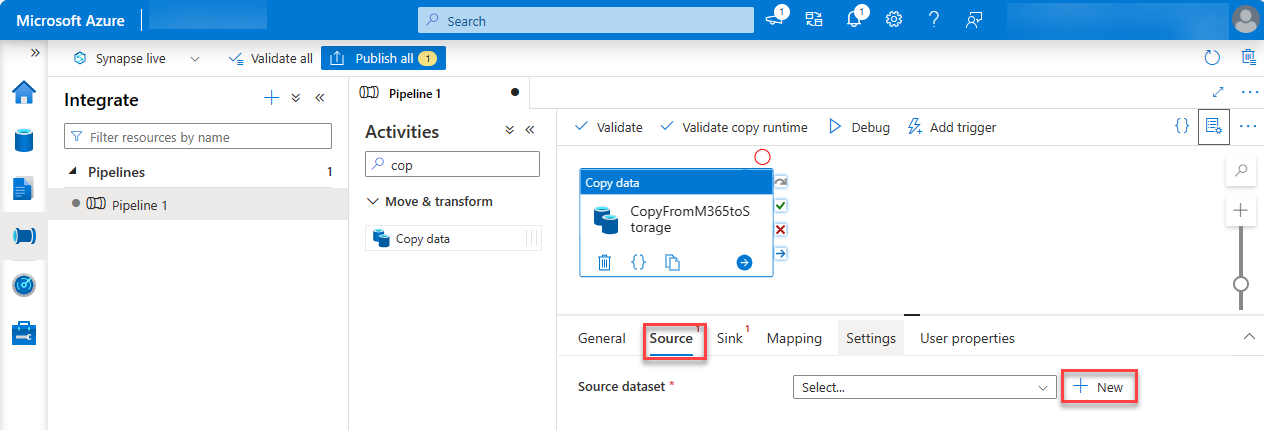Switch to the Sink tab
Screen dimensions: 1264x430
click(x=729, y=338)
